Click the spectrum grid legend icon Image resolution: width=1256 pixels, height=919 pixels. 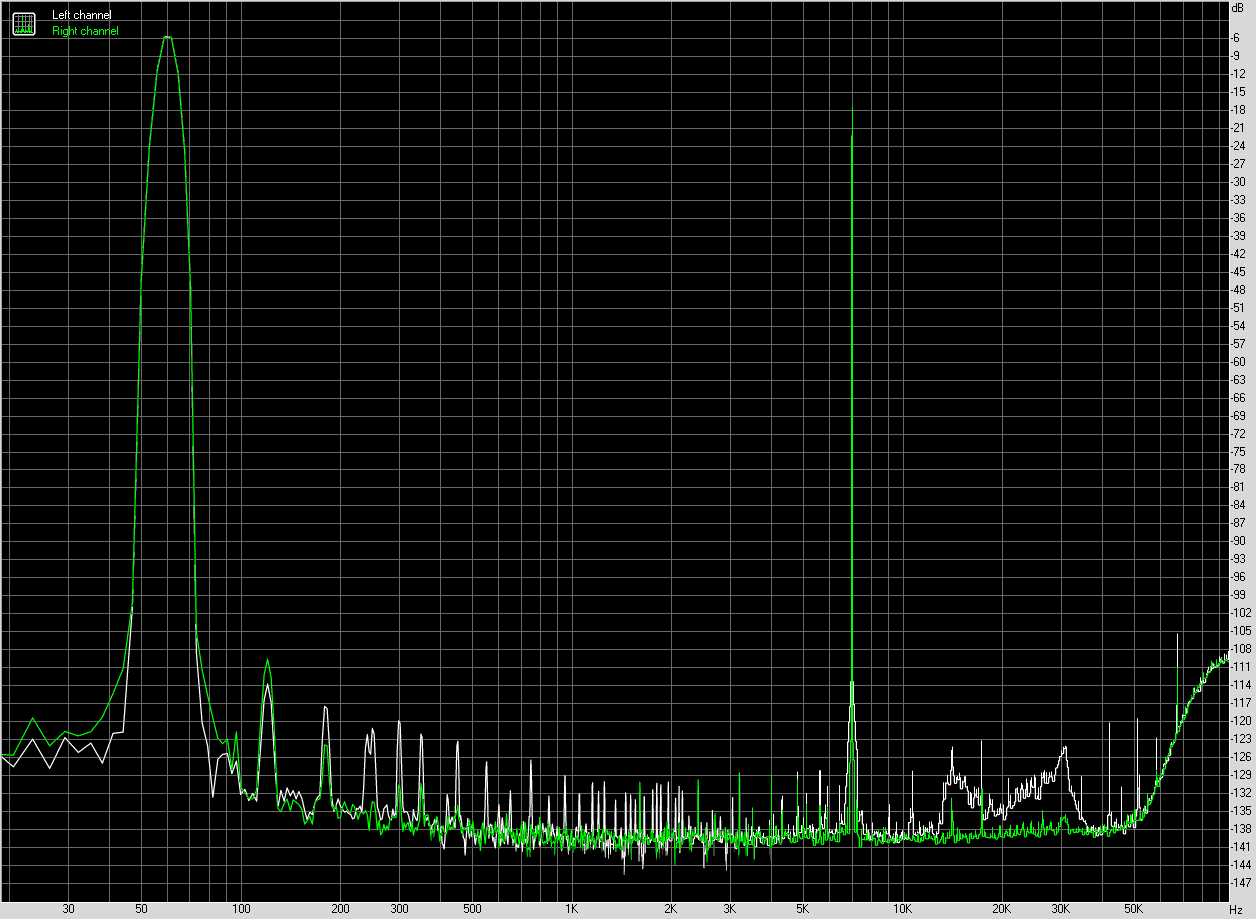point(23,23)
